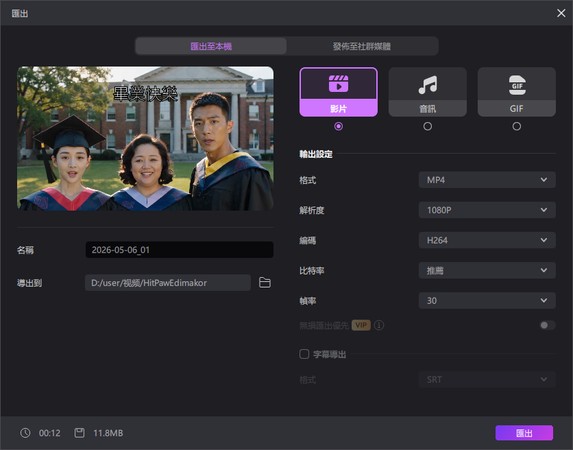573x450 pixels.
Task: Select the radio button under GIF
Action: click(517, 126)
